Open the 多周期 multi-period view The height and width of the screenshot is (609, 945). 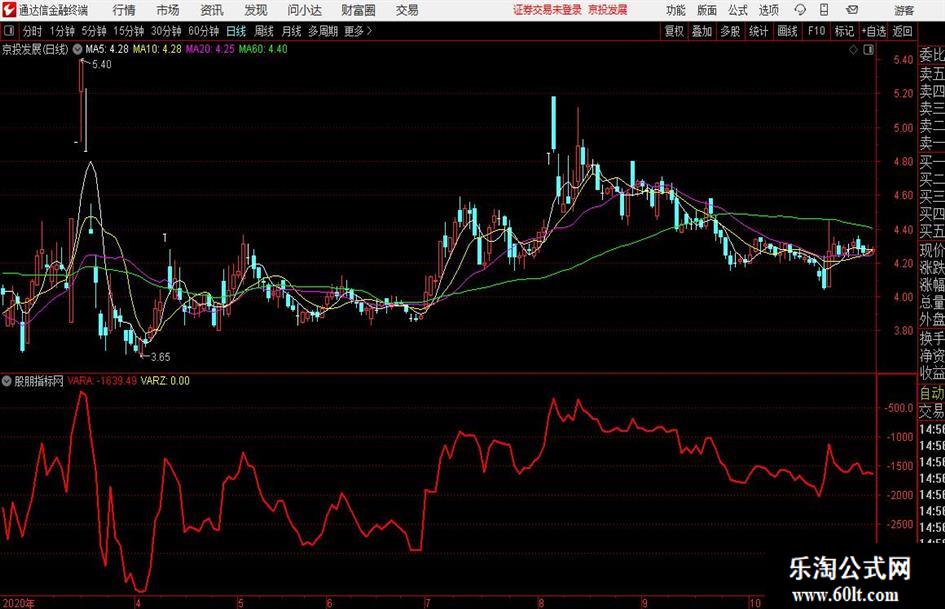[x=323, y=31]
